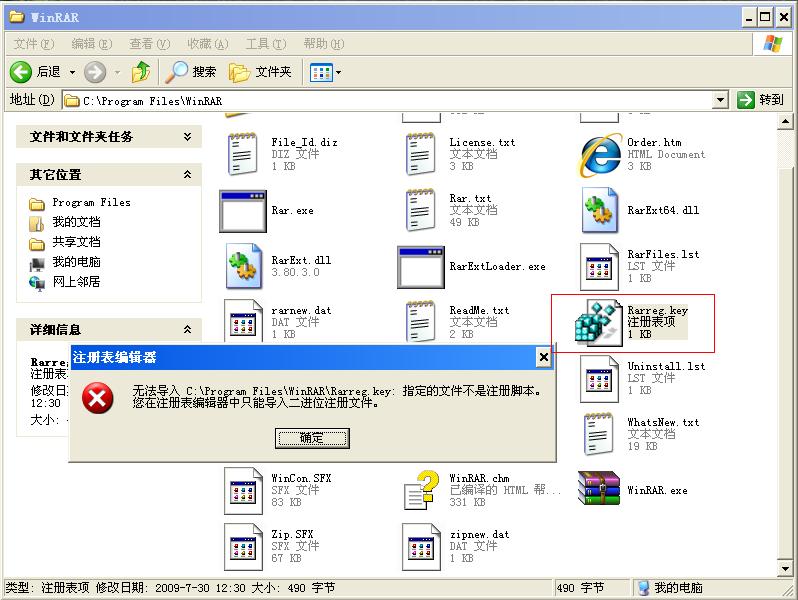Select the WinRAR.chm help file icon

pyautogui.click(x=421, y=490)
